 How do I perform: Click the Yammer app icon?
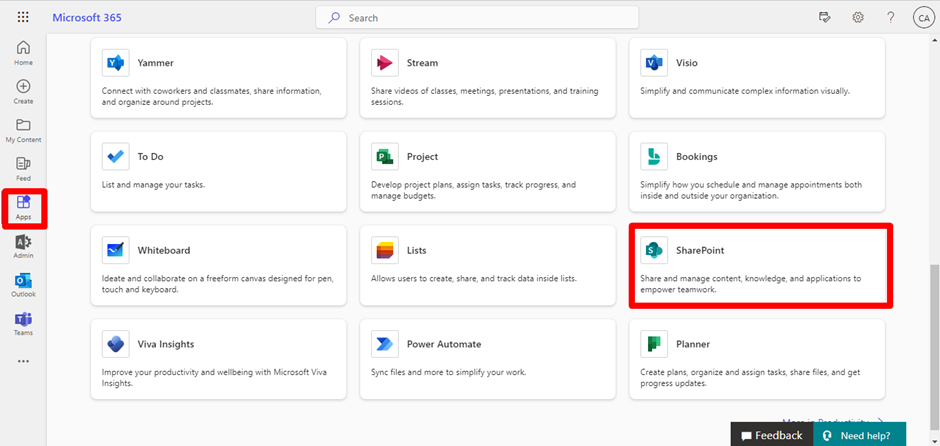116,63
